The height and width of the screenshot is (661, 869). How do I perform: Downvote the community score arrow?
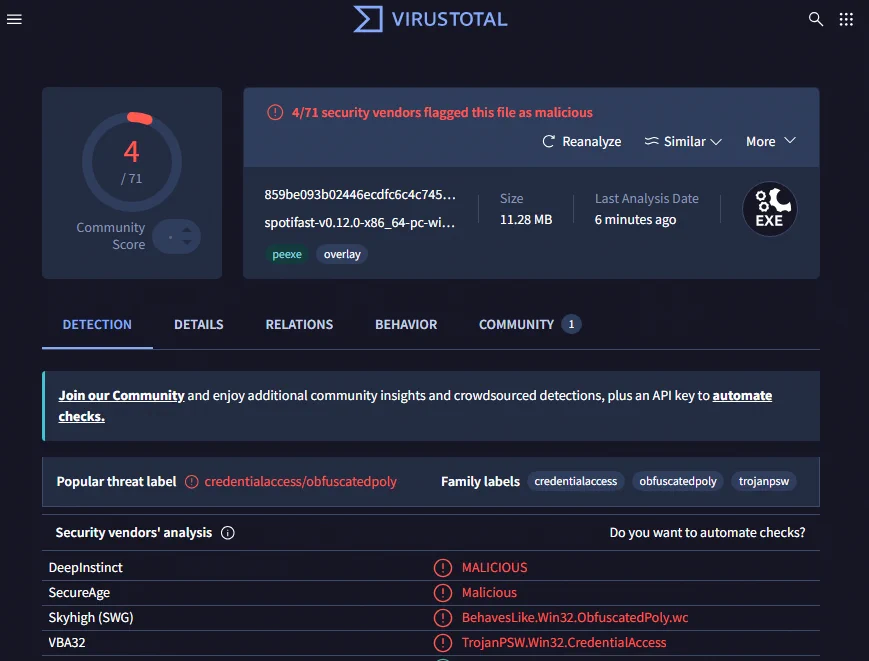[x=187, y=242]
